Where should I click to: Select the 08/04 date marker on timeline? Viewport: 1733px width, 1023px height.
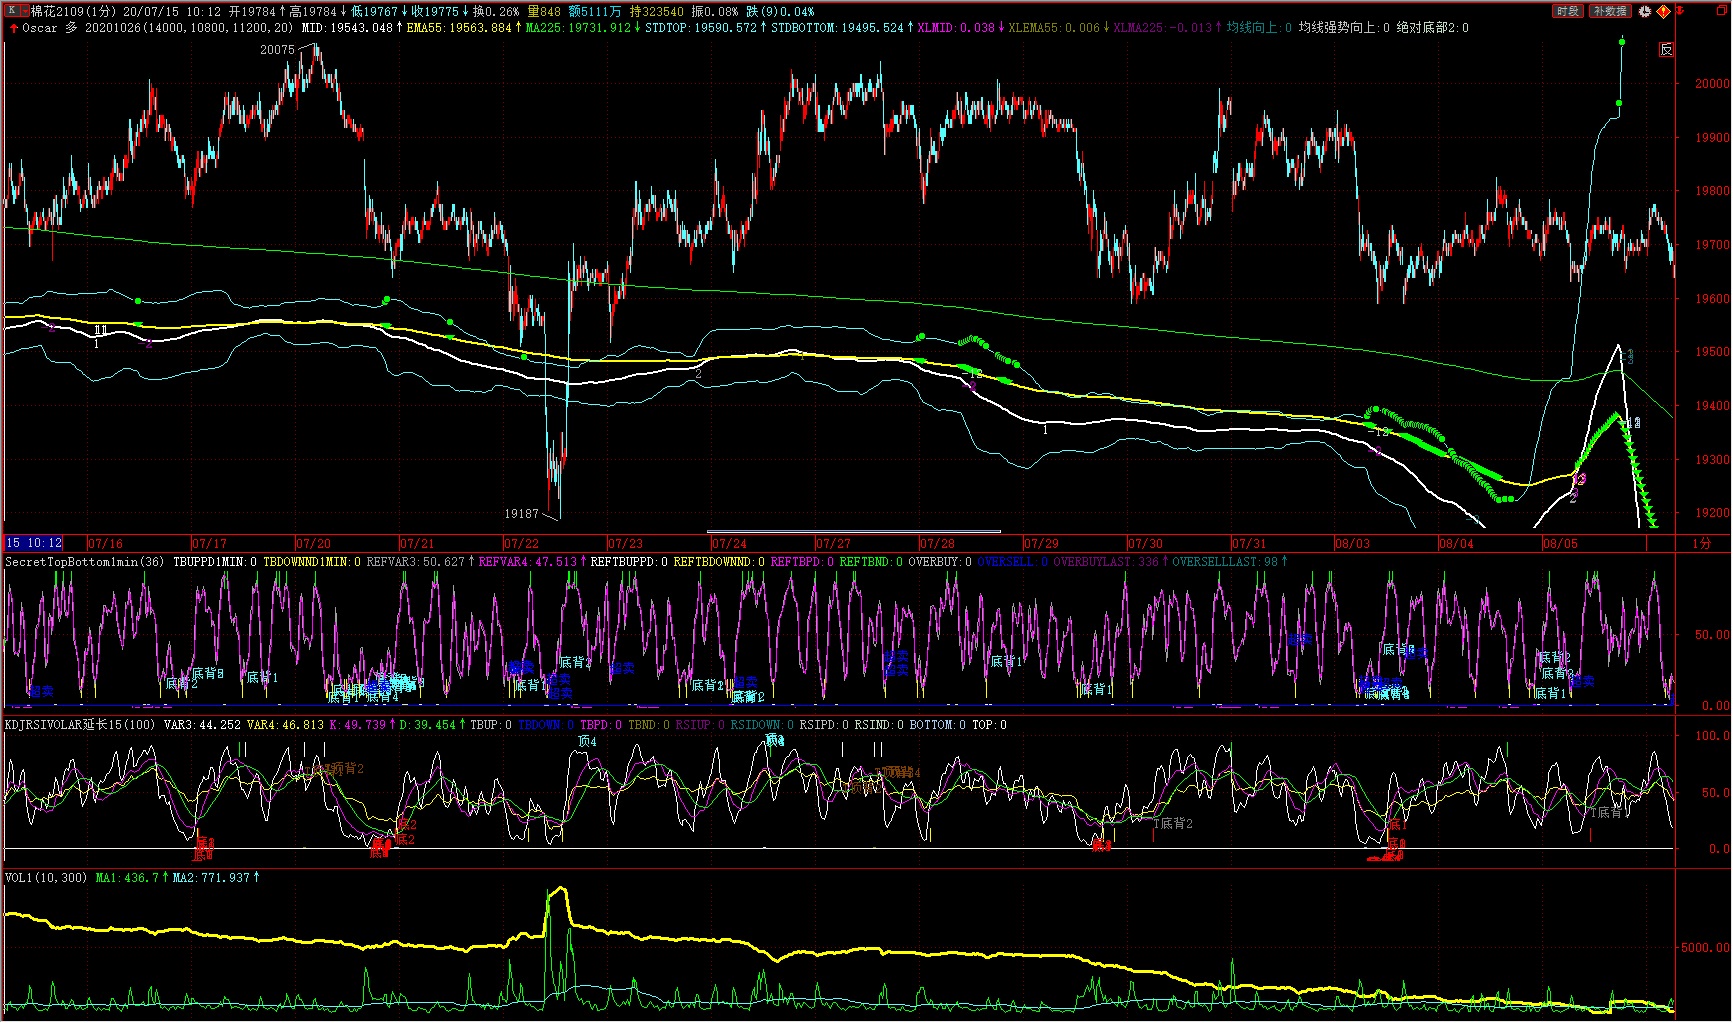tap(1457, 544)
